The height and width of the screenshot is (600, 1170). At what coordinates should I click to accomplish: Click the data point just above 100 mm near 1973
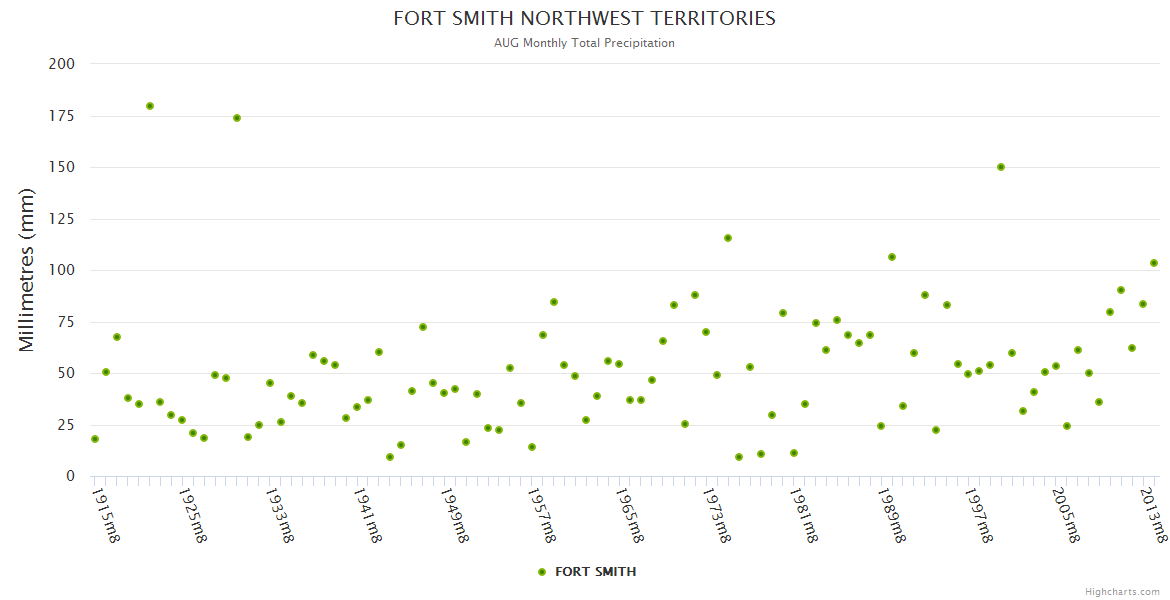(728, 238)
